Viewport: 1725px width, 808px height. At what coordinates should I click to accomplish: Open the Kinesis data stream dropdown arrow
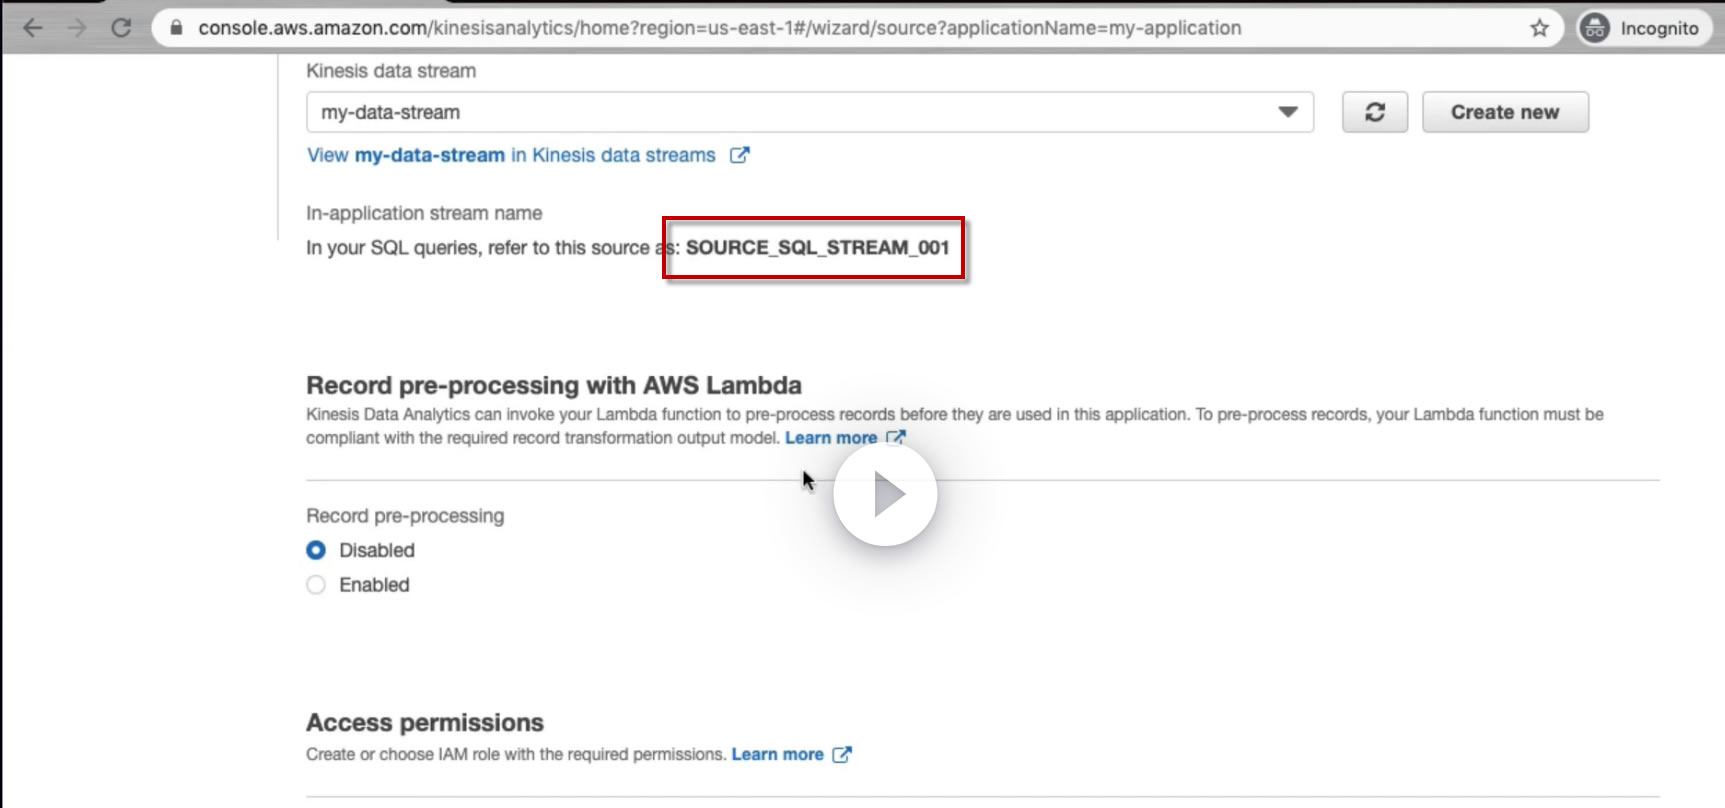[x=1288, y=112]
